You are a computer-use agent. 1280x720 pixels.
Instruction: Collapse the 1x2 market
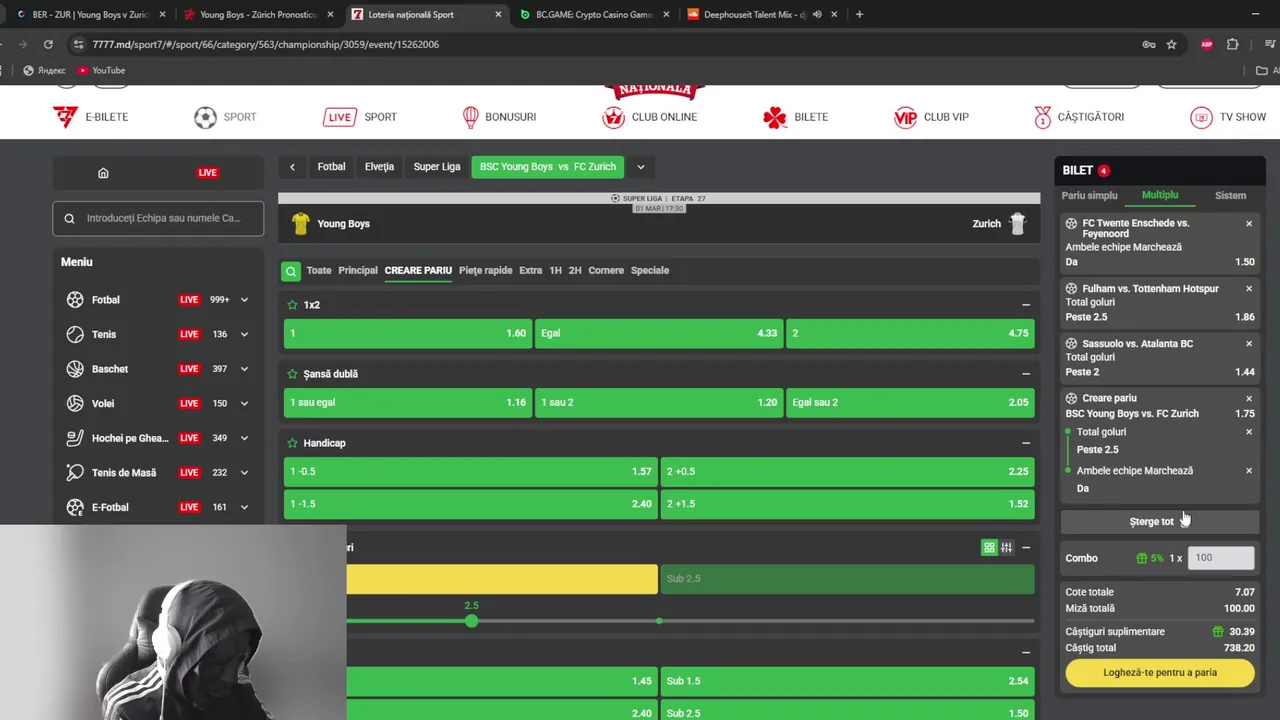(1026, 305)
